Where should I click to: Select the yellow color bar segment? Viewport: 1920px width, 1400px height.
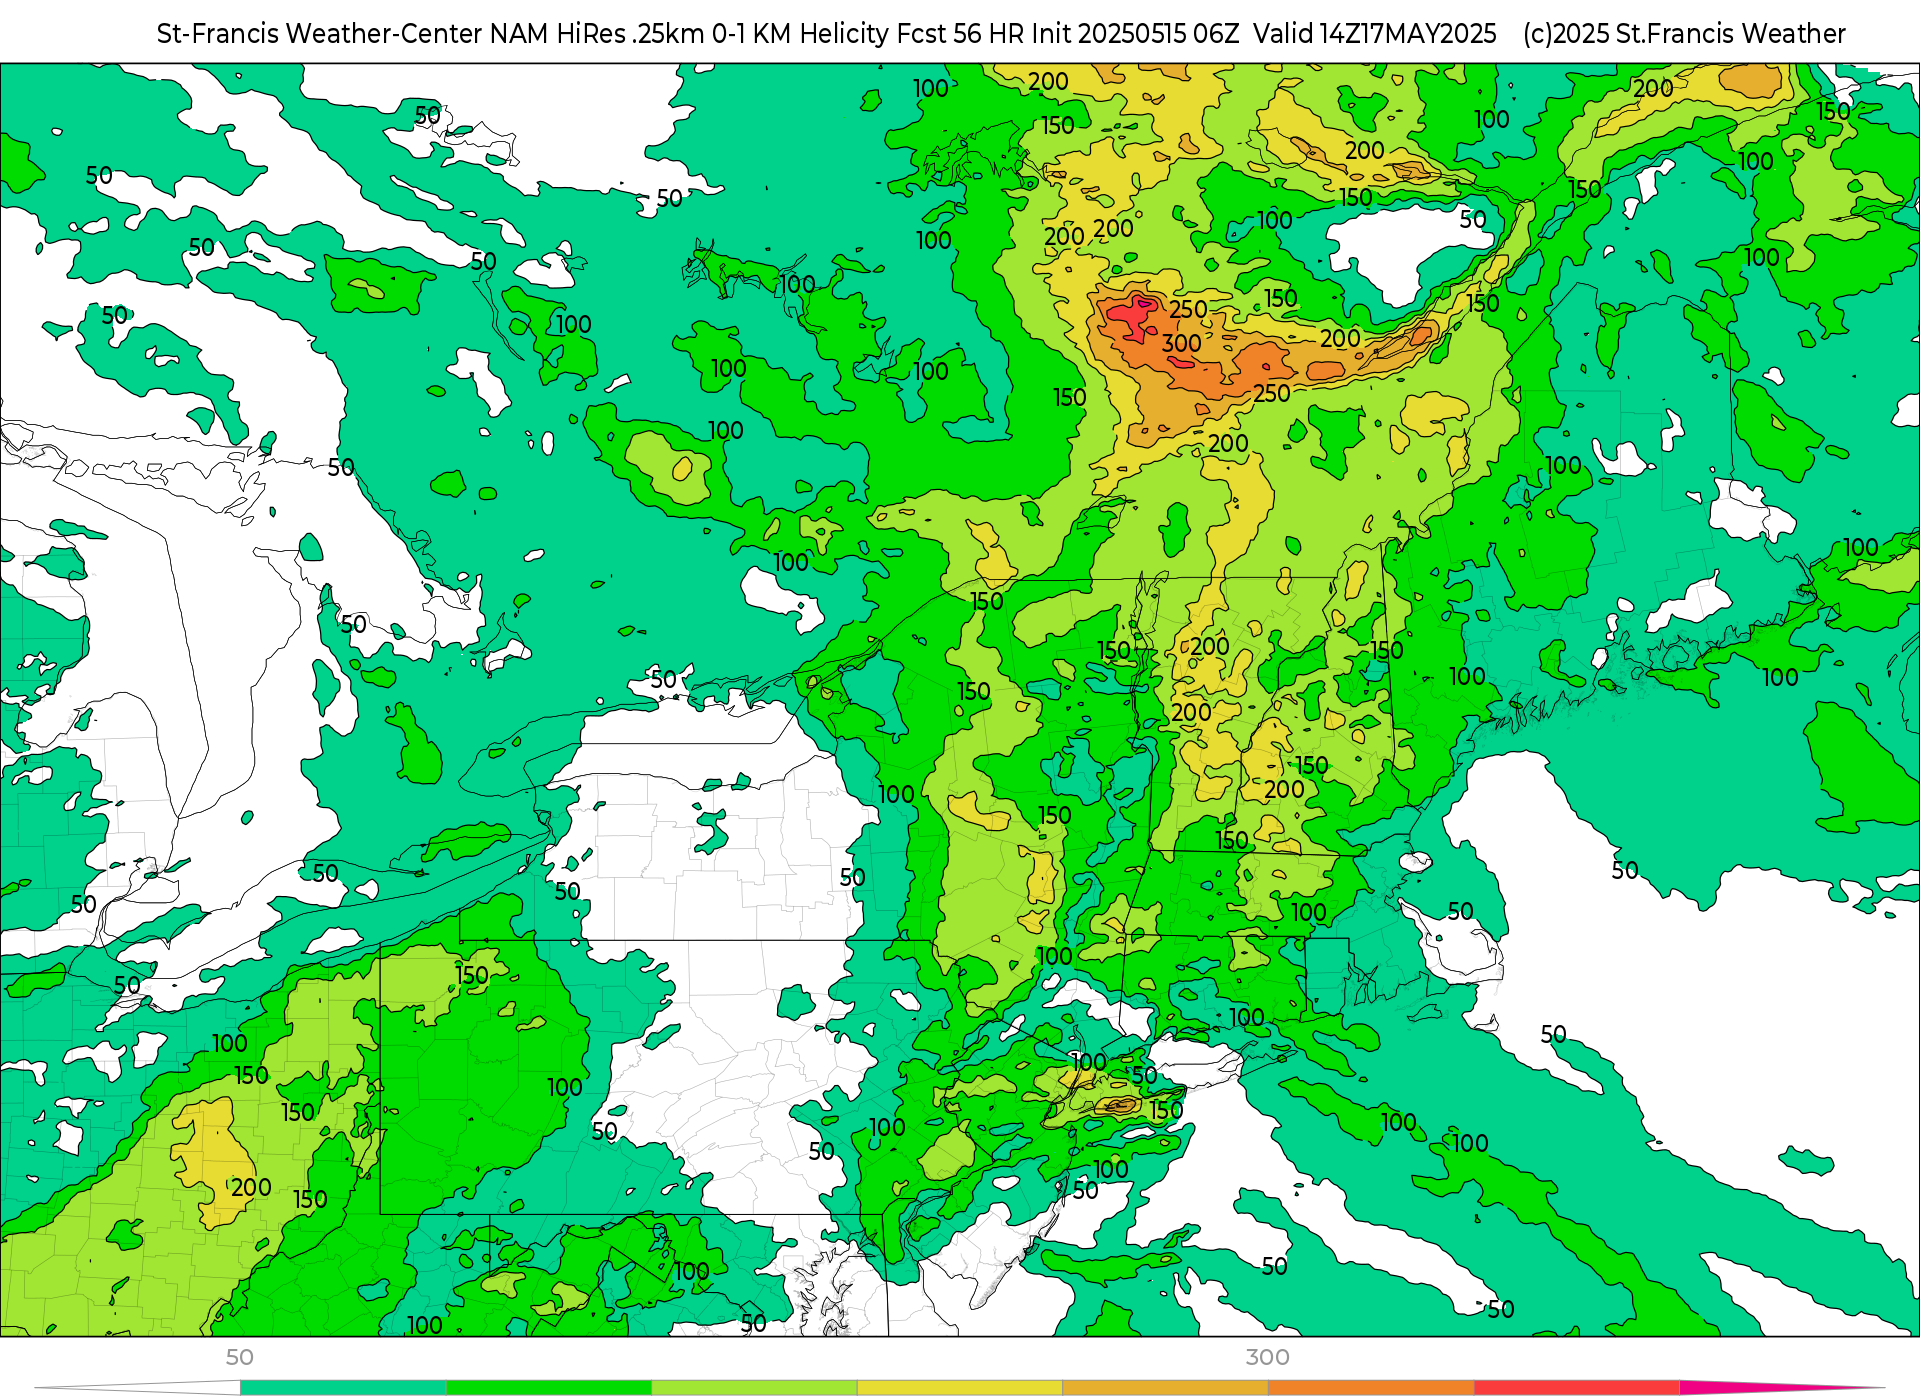click(960, 1387)
